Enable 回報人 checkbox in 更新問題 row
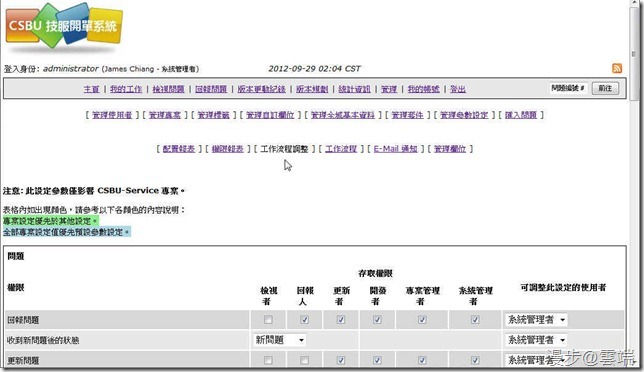The height and width of the screenshot is (372, 644). point(304,360)
